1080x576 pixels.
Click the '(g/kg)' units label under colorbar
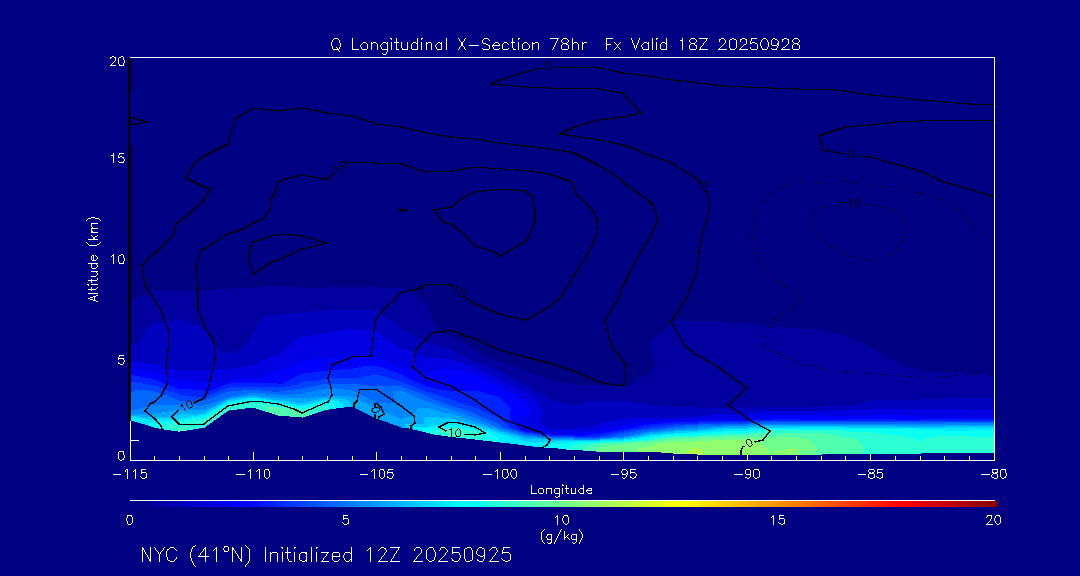click(x=561, y=536)
